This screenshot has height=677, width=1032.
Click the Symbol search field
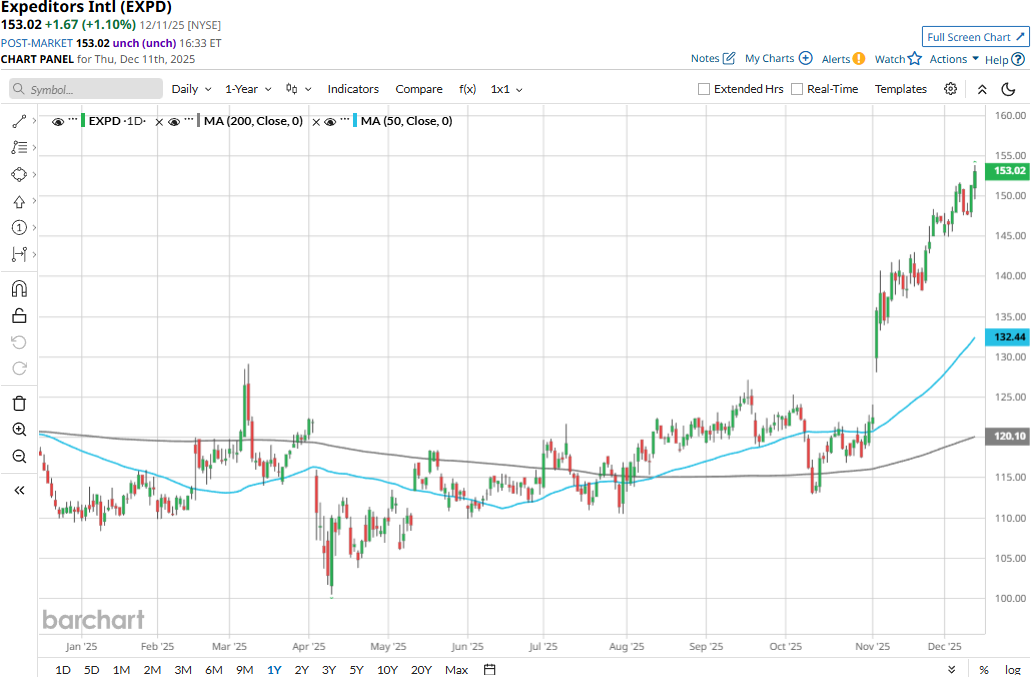pos(85,89)
